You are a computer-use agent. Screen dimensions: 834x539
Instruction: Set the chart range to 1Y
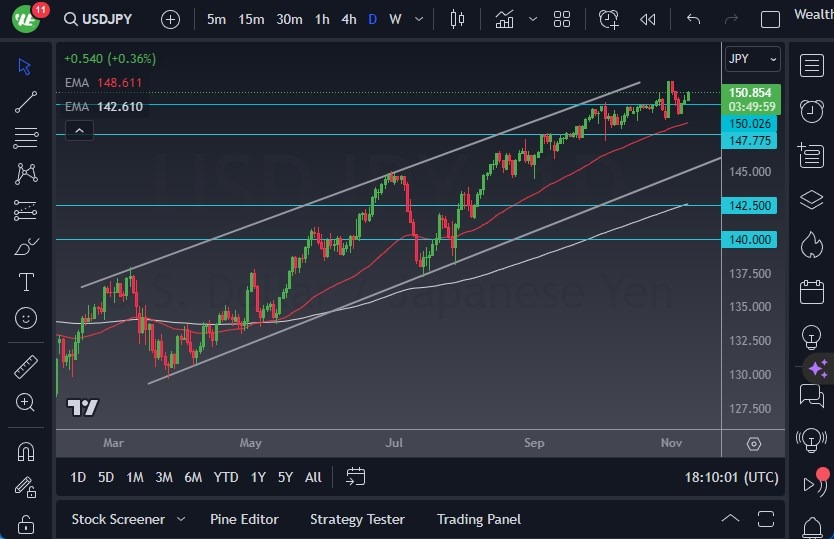258,477
